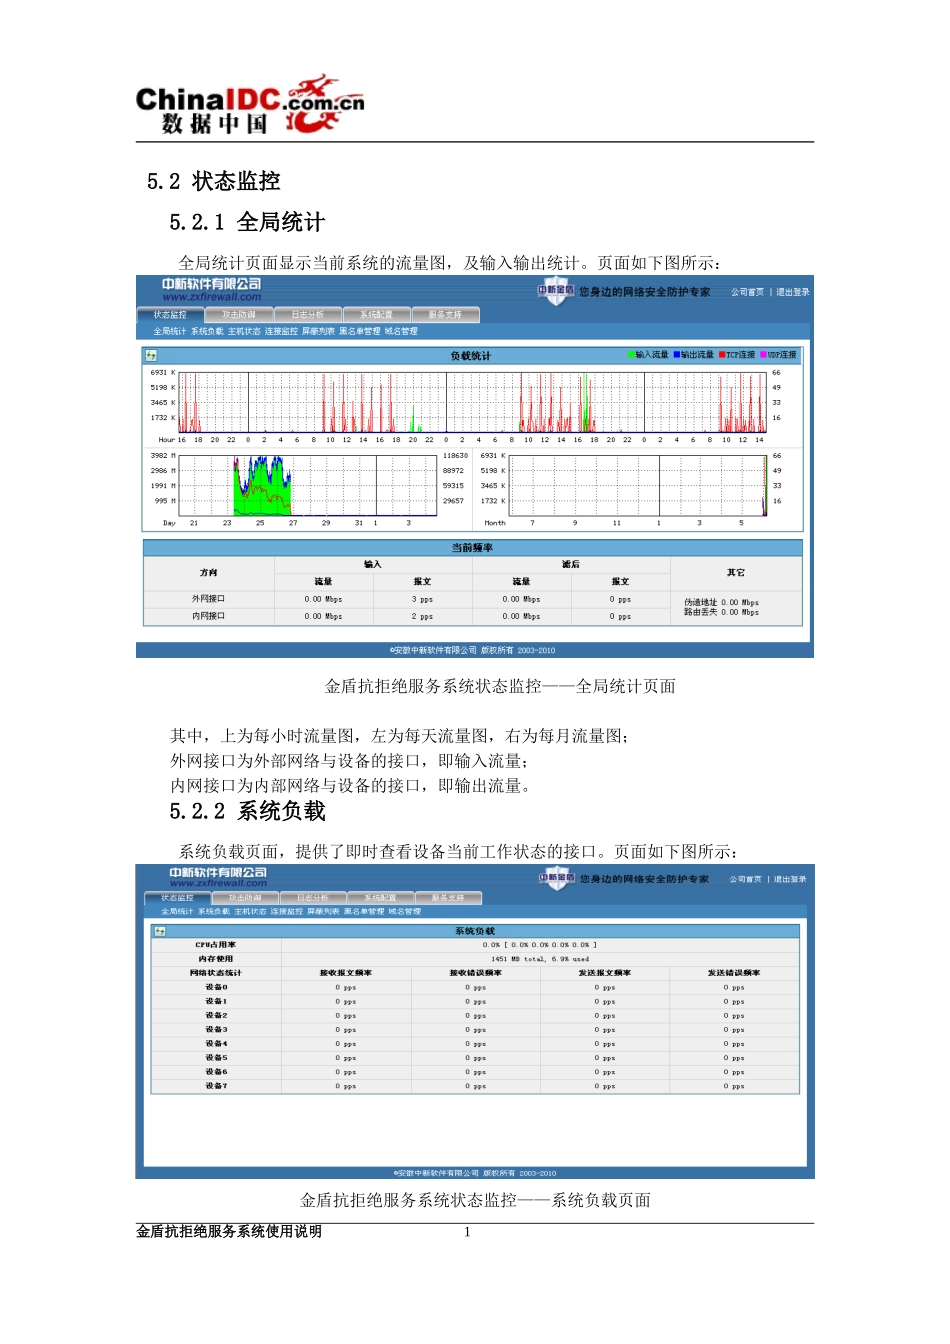Click the 外网接口 row label
The width and height of the screenshot is (950, 1344).
pyautogui.click(x=209, y=599)
